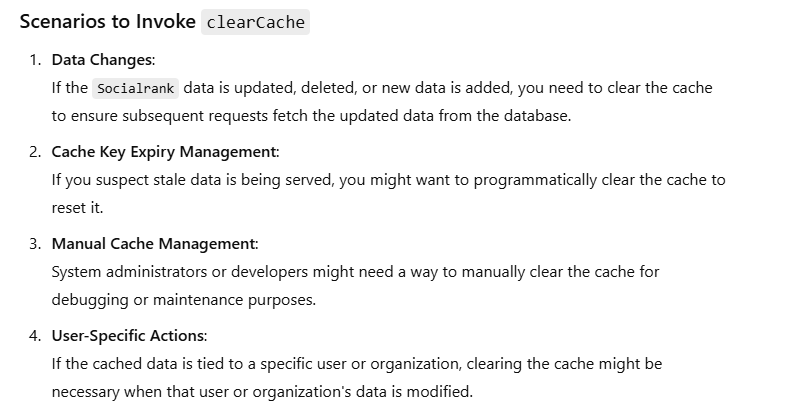Click the "Manual Cache Management" title
785x415 pixels.
[x=154, y=244]
